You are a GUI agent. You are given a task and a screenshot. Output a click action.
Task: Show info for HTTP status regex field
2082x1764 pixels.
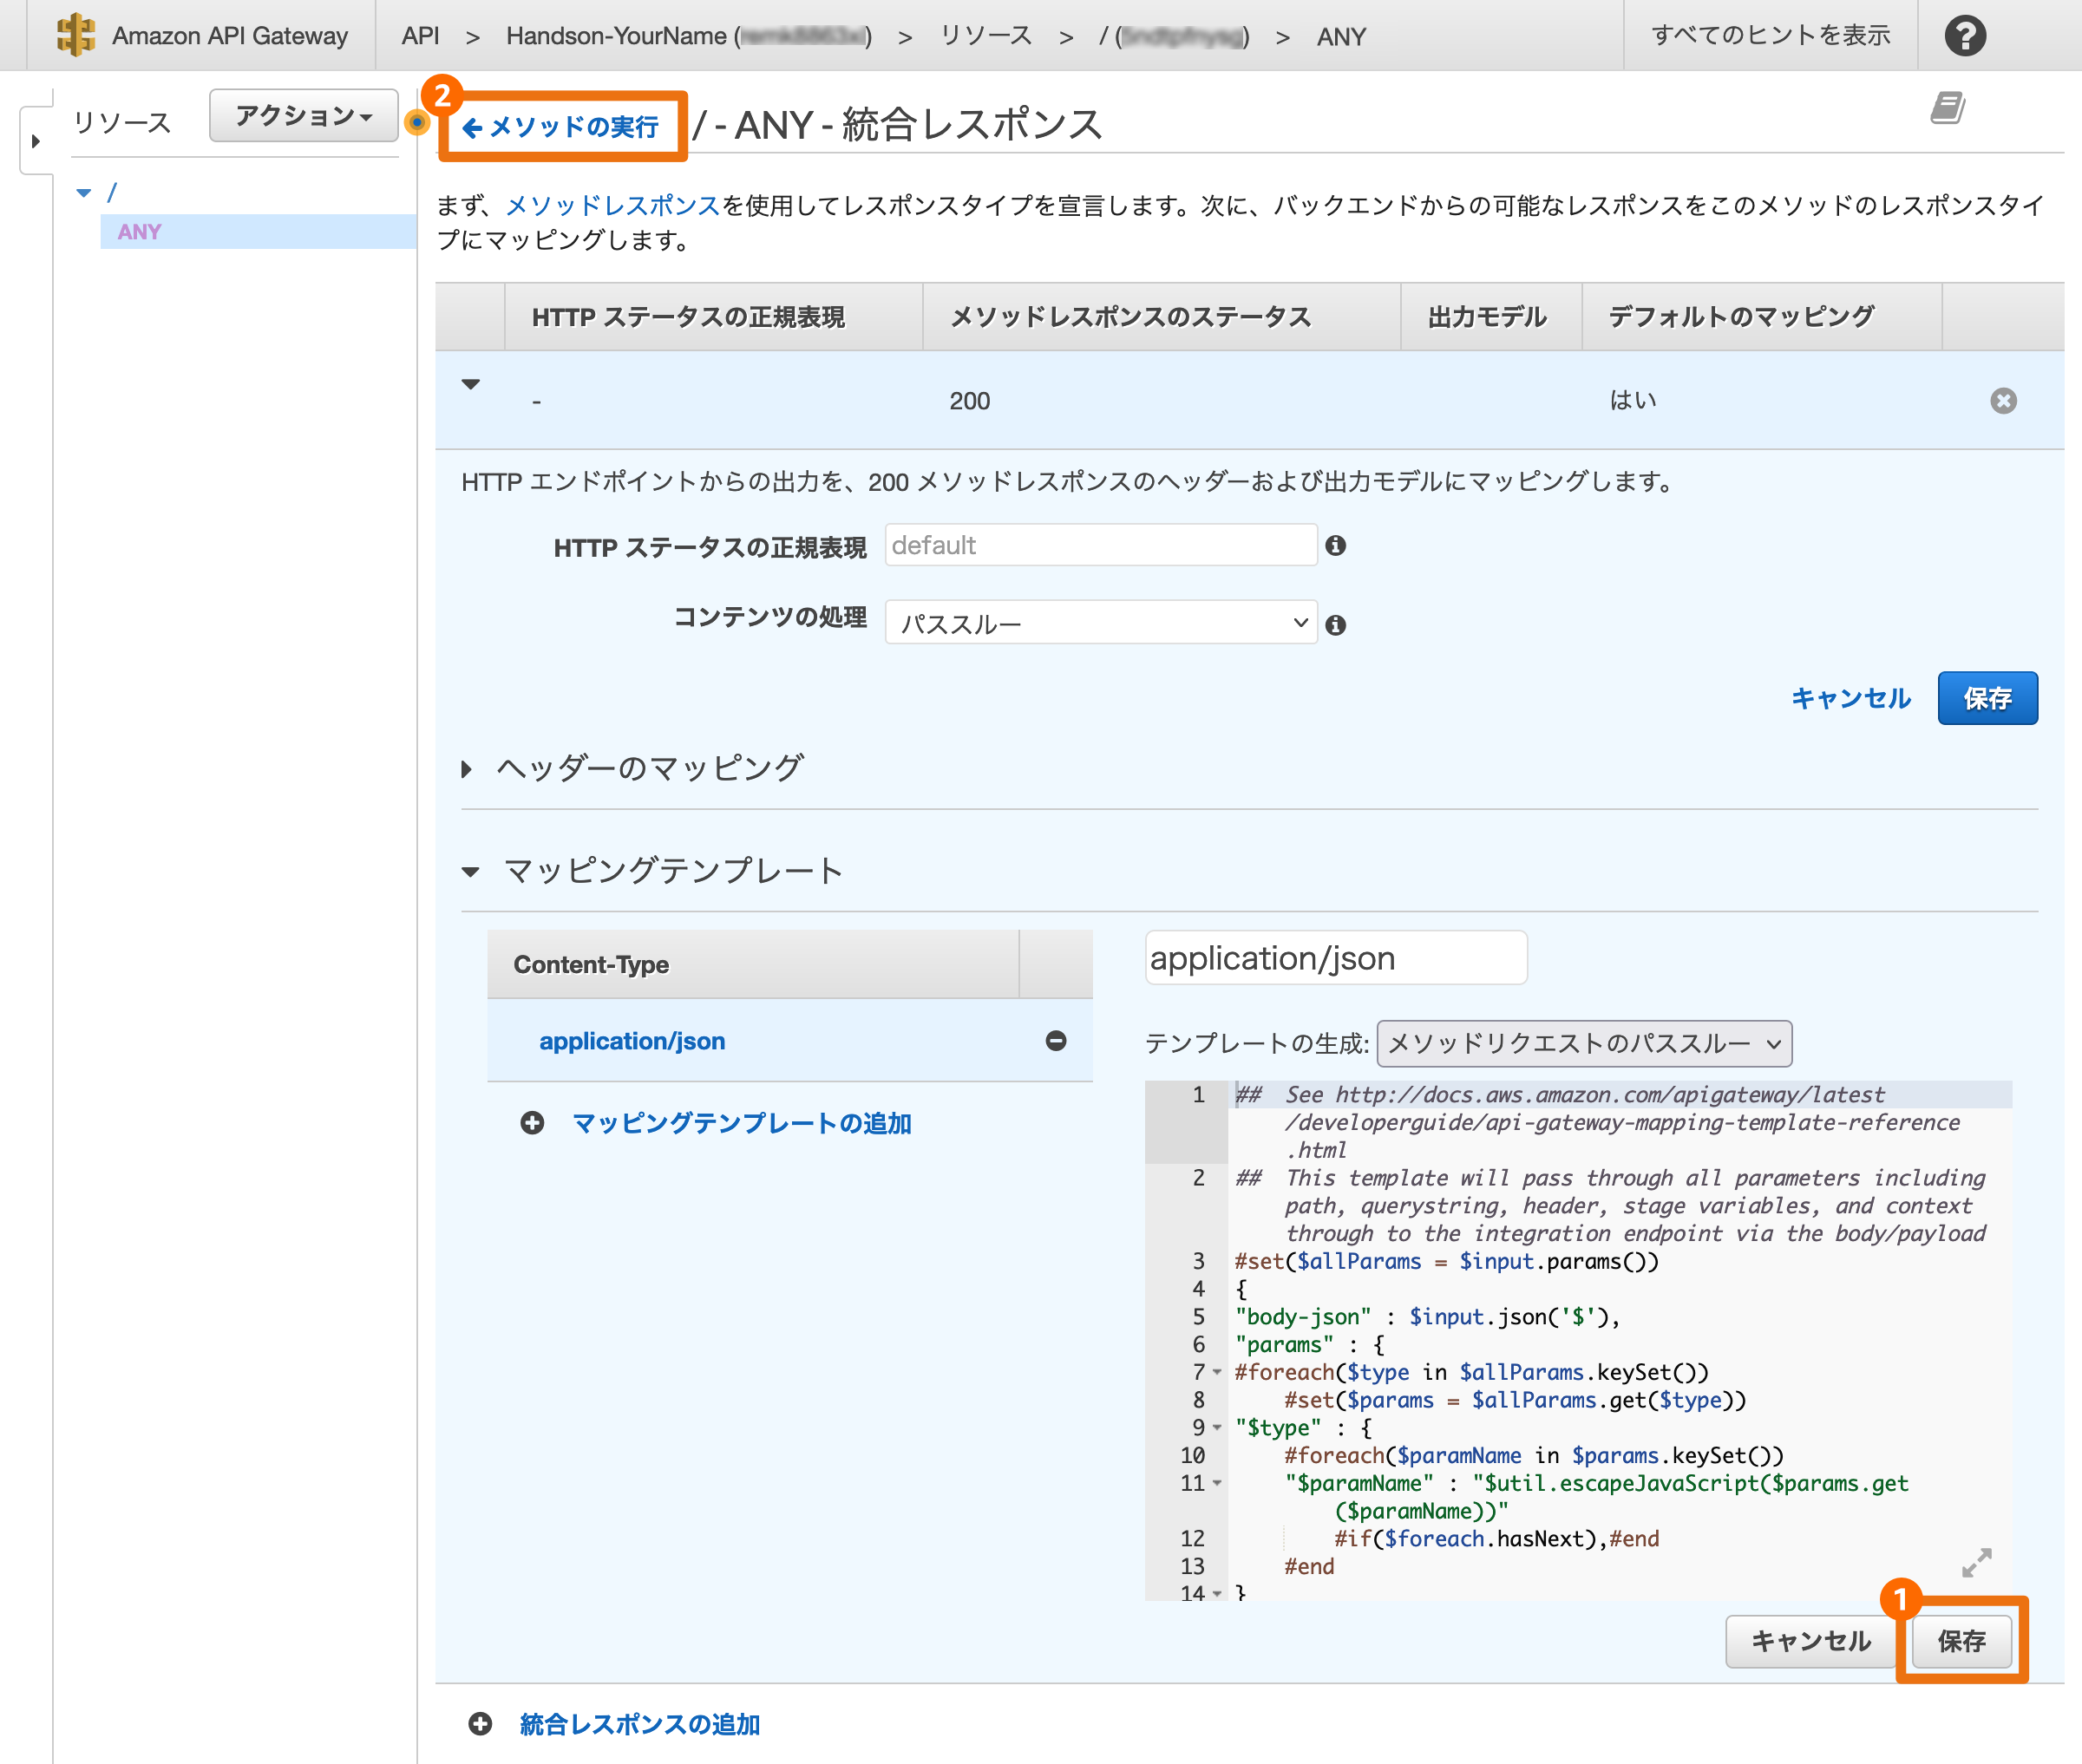1335,546
